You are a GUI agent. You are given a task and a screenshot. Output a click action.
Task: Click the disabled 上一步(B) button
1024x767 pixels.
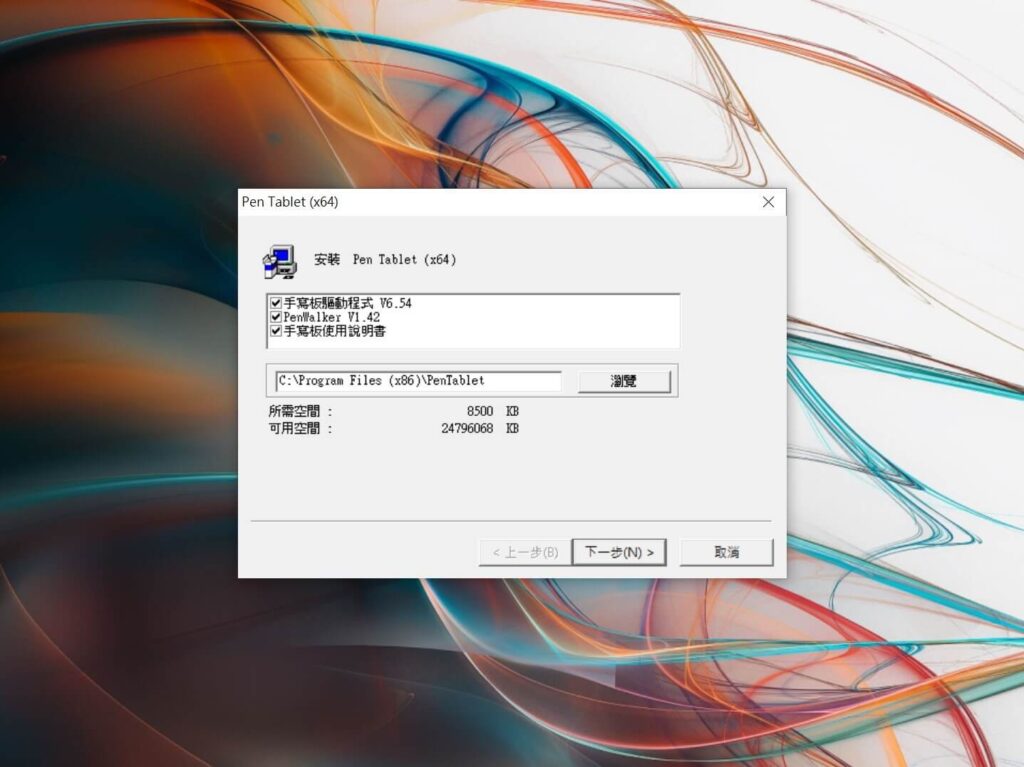pyautogui.click(x=525, y=552)
